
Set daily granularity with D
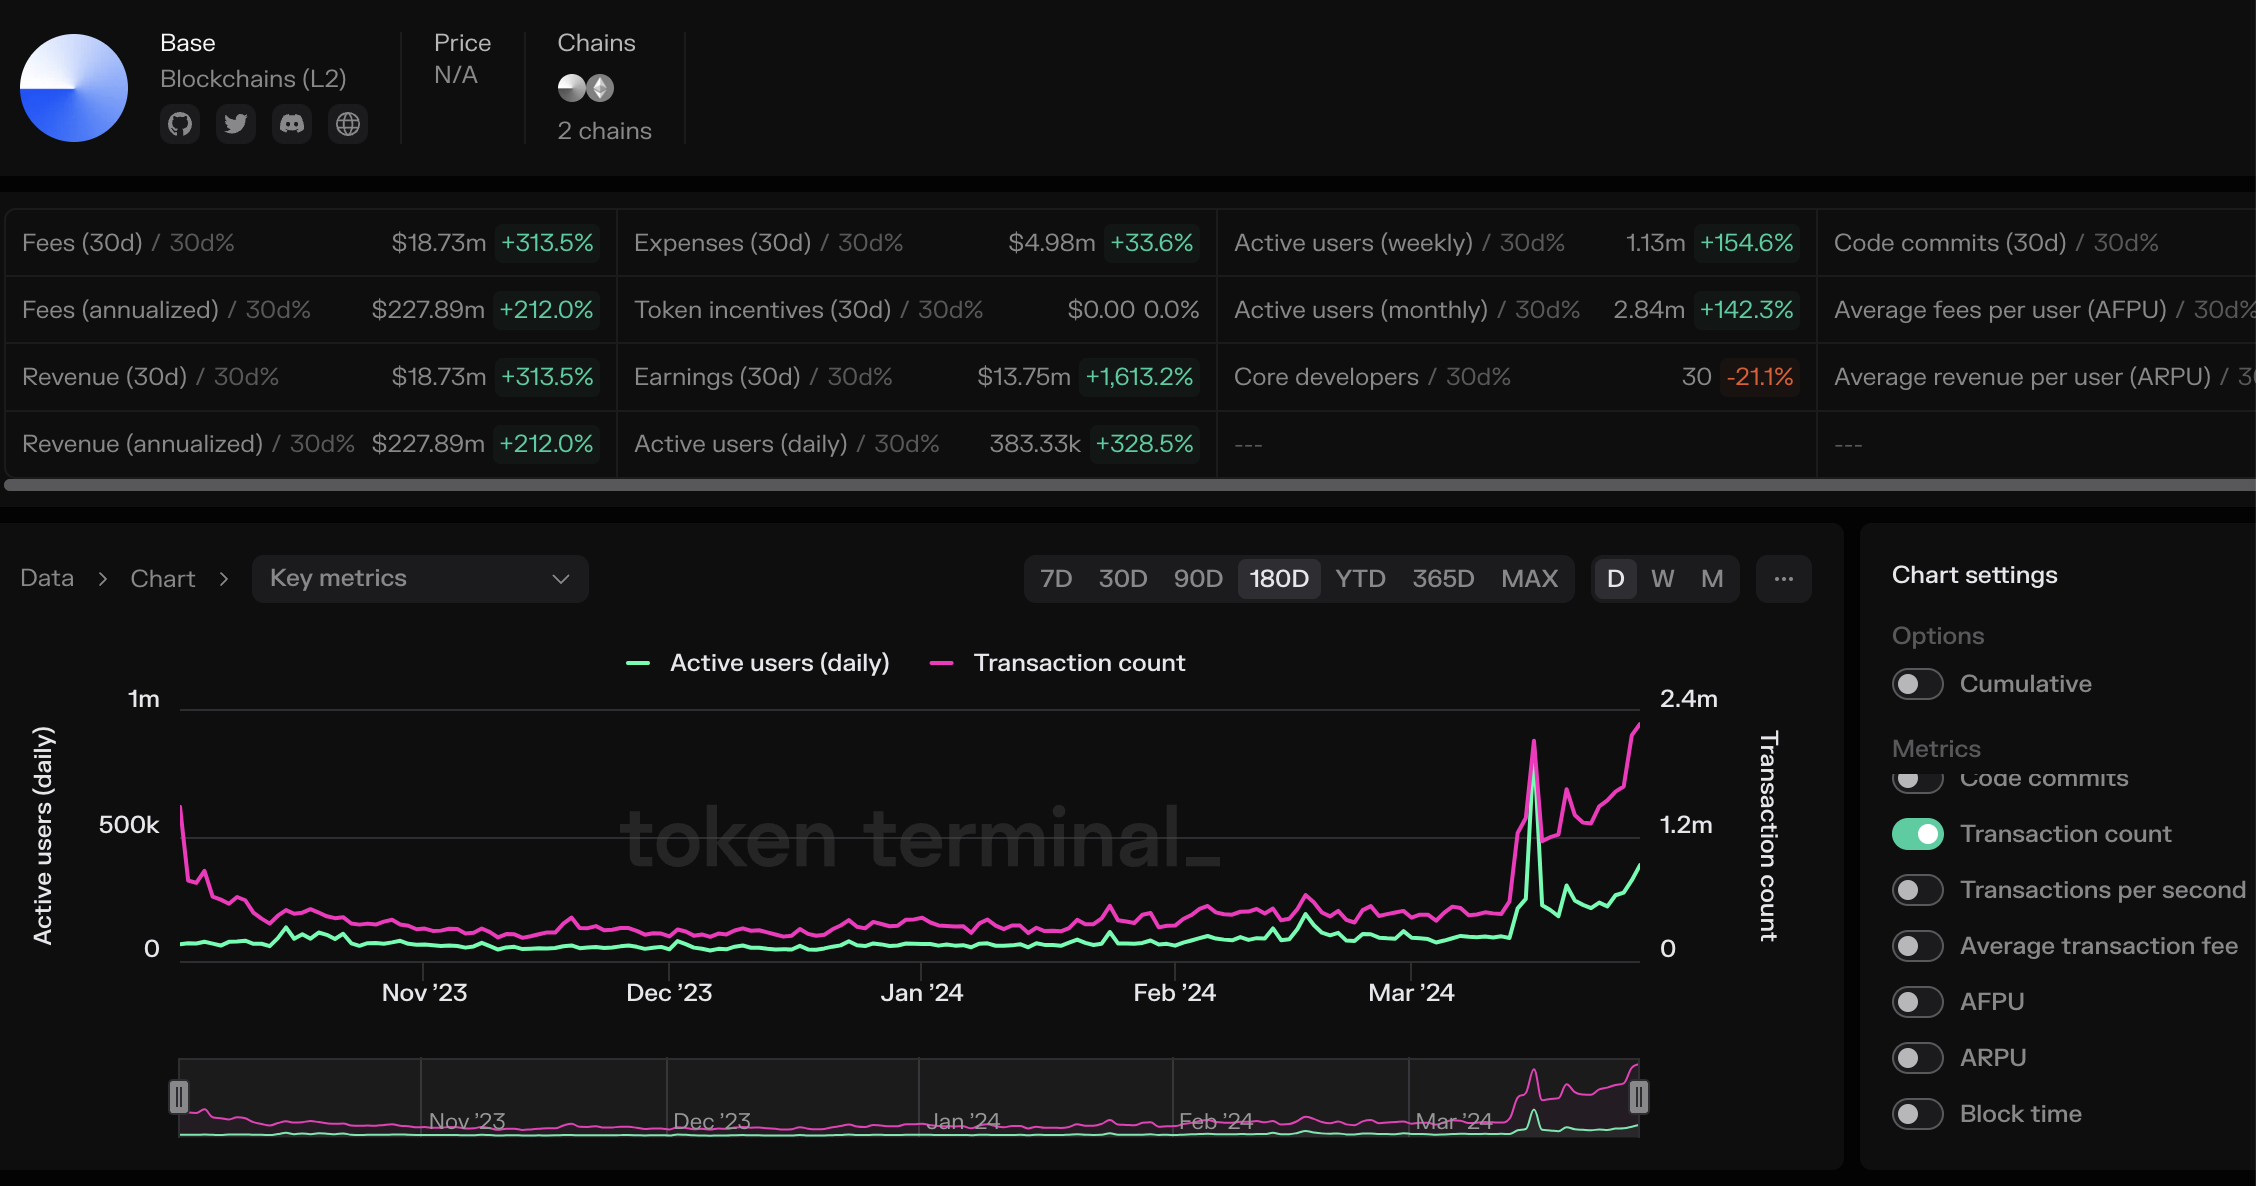pyautogui.click(x=1615, y=579)
